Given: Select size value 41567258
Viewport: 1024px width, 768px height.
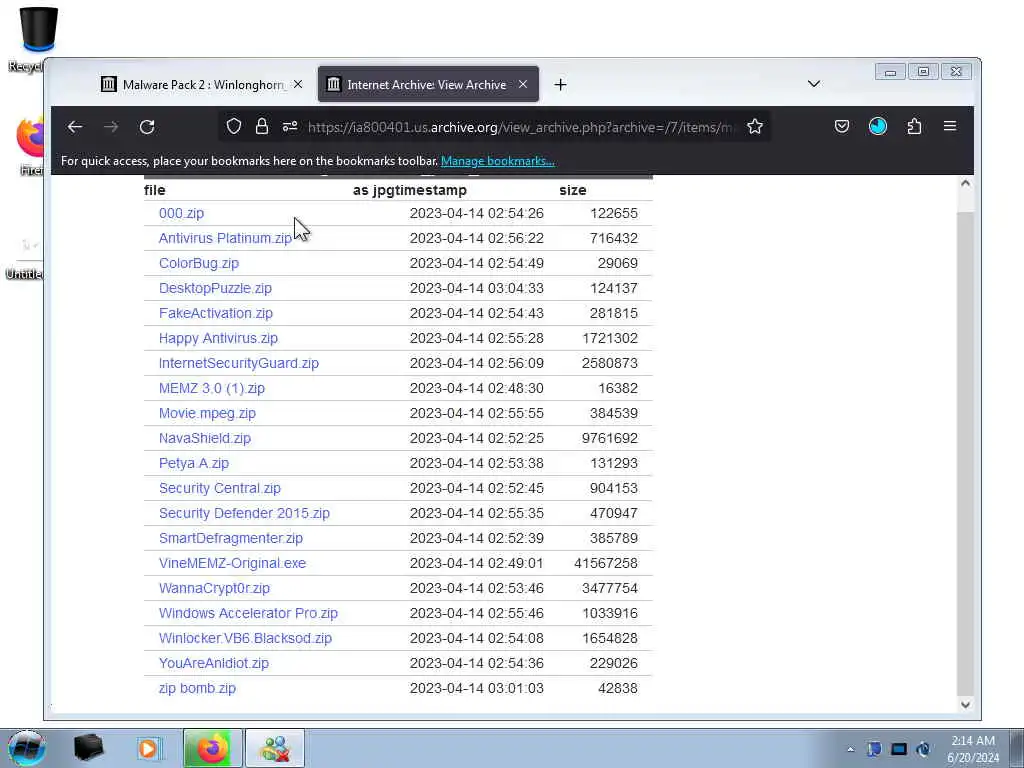Looking at the screenshot, I should tap(606, 563).
